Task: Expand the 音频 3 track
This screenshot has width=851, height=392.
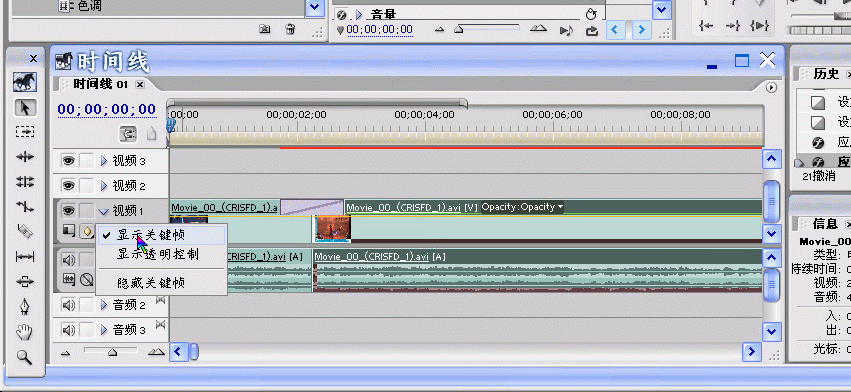Action: tap(104, 330)
